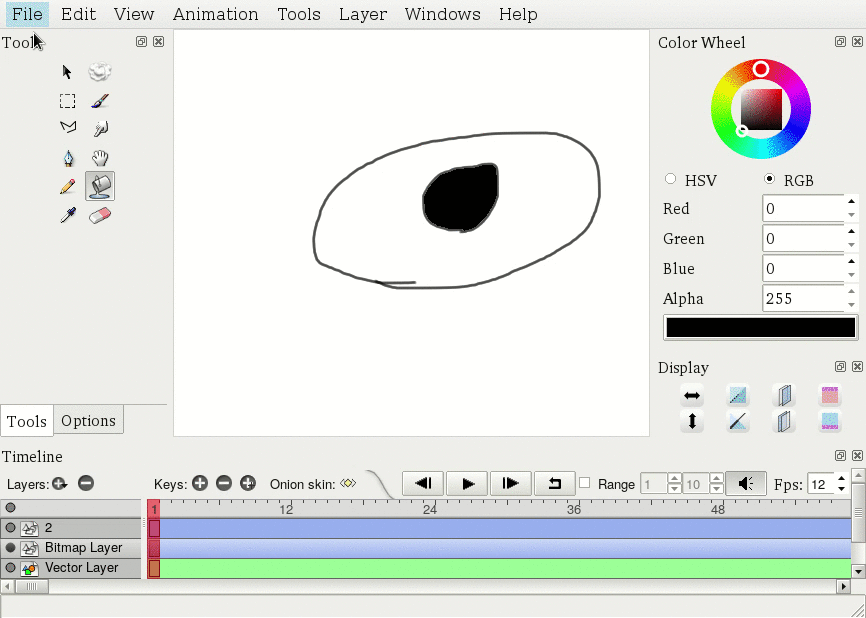Increase the Red value stepper
Image resolution: width=866 pixels, height=618 pixels.
(x=851, y=202)
